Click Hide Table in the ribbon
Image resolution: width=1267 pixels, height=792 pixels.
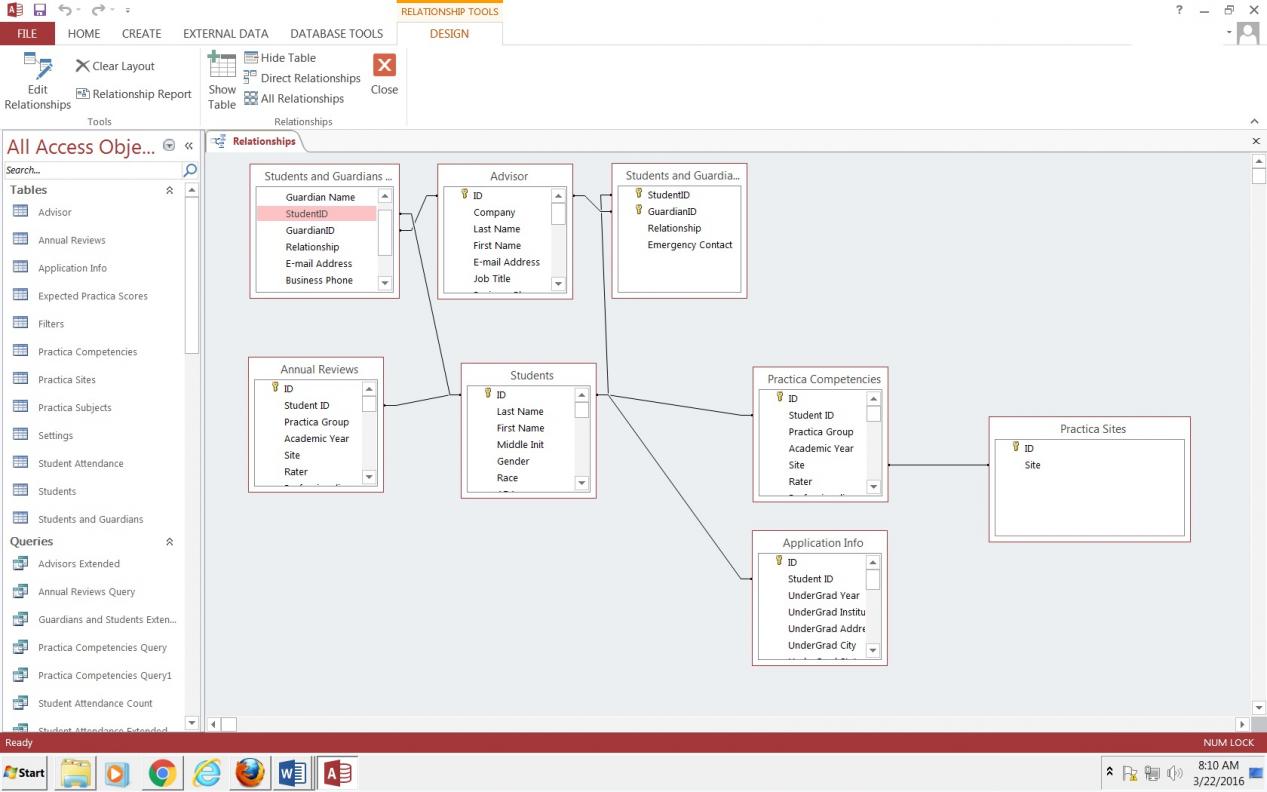click(x=280, y=58)
